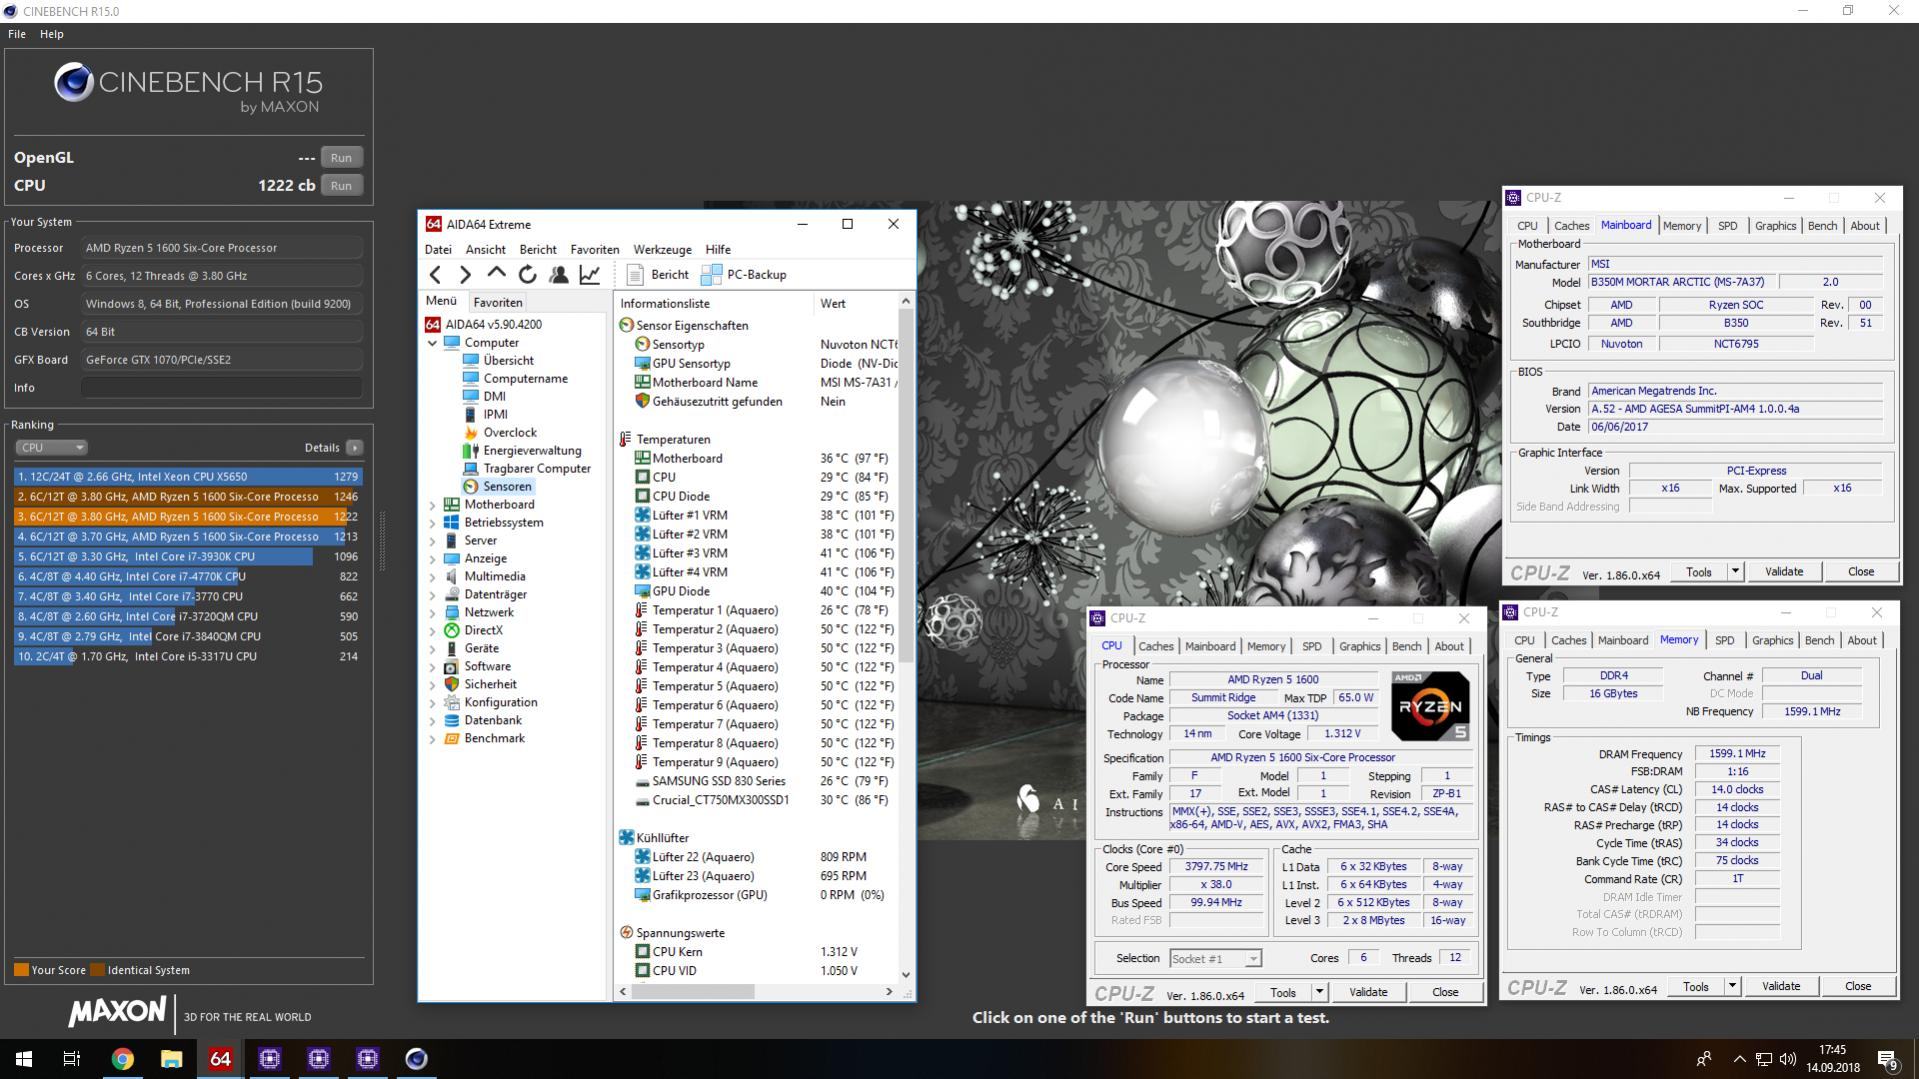Switch to Bench tab in CPU-Z Mainboard window
The height and width of the screenshot is (1079, 1919).
[x=1822, y=226]
